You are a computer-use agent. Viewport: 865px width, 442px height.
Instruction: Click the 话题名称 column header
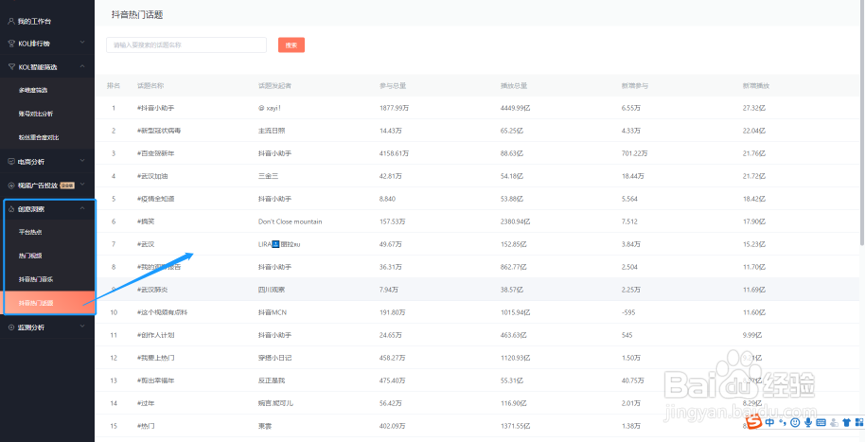pos(151,86)
